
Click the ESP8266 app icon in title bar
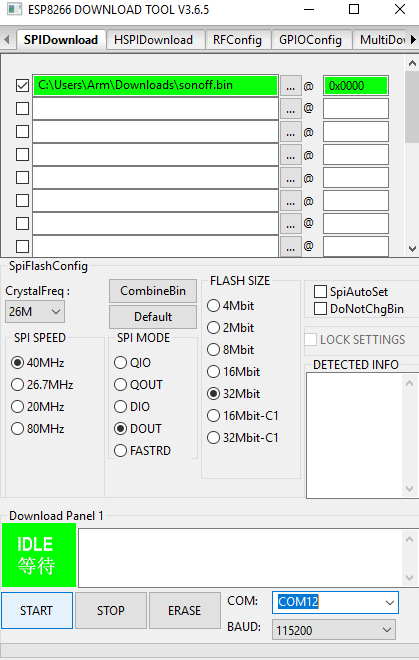(x=14, y=9)
